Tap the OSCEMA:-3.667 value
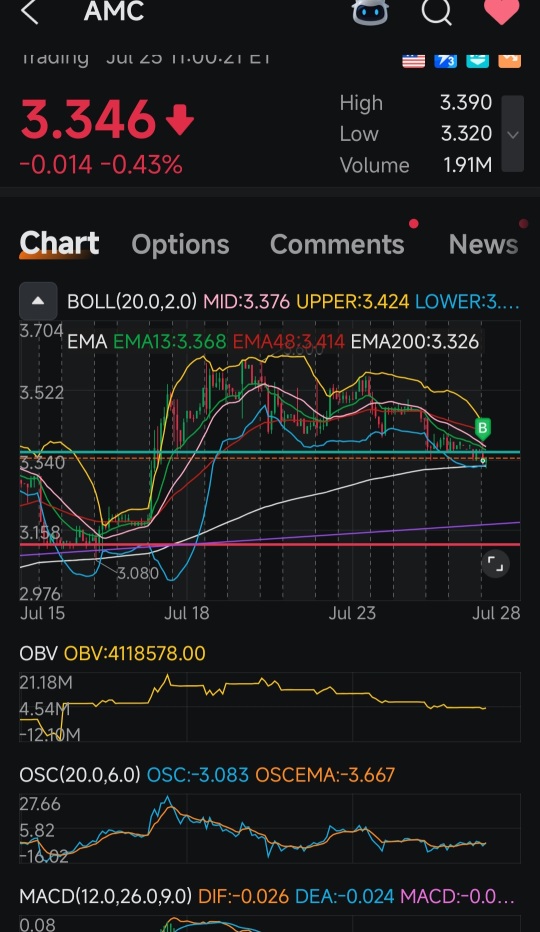Image resolution: width=540 pixels, height=932 pixels. click(x=325, y=774)
